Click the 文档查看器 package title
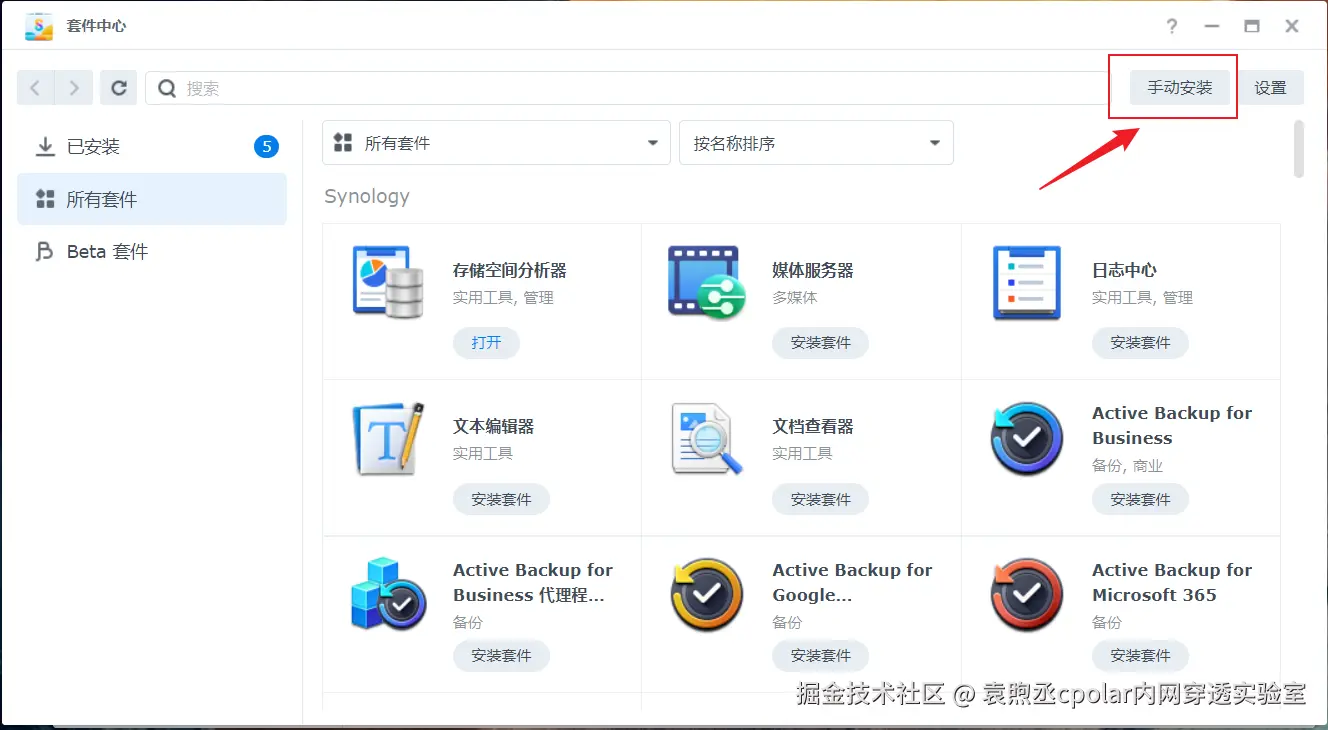The image size is (1328, 730). (x=813, y=426)
